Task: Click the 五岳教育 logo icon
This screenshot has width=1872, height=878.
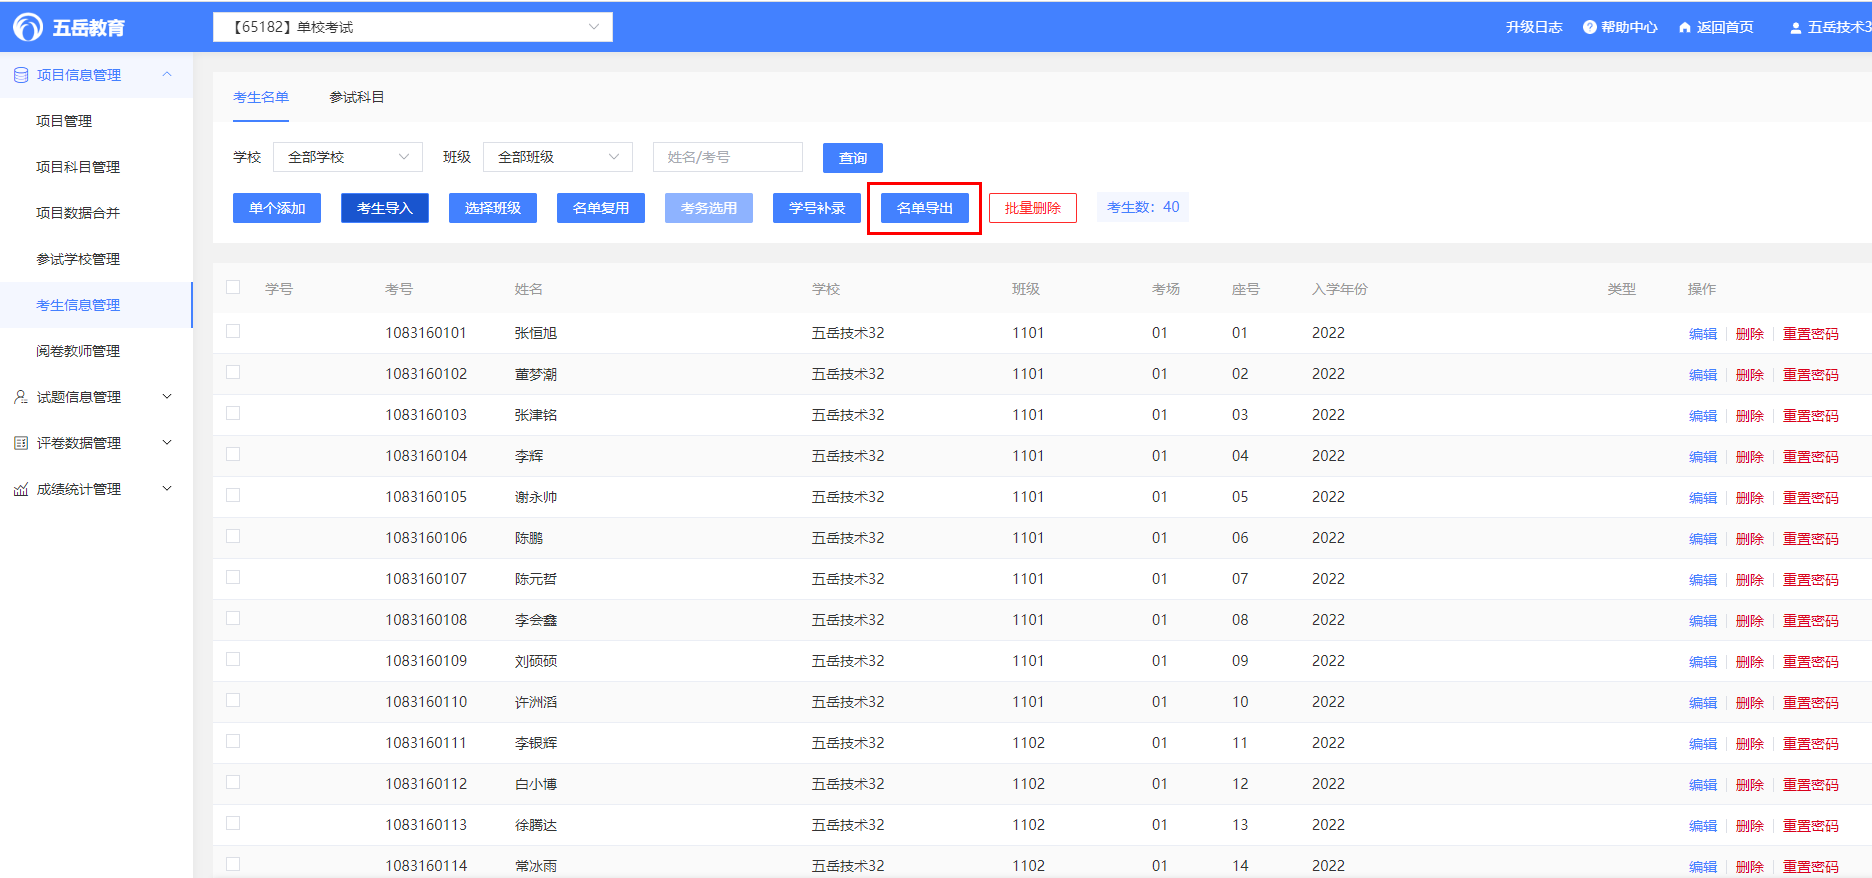Action: pyautogui.click(x=28, y=27)
